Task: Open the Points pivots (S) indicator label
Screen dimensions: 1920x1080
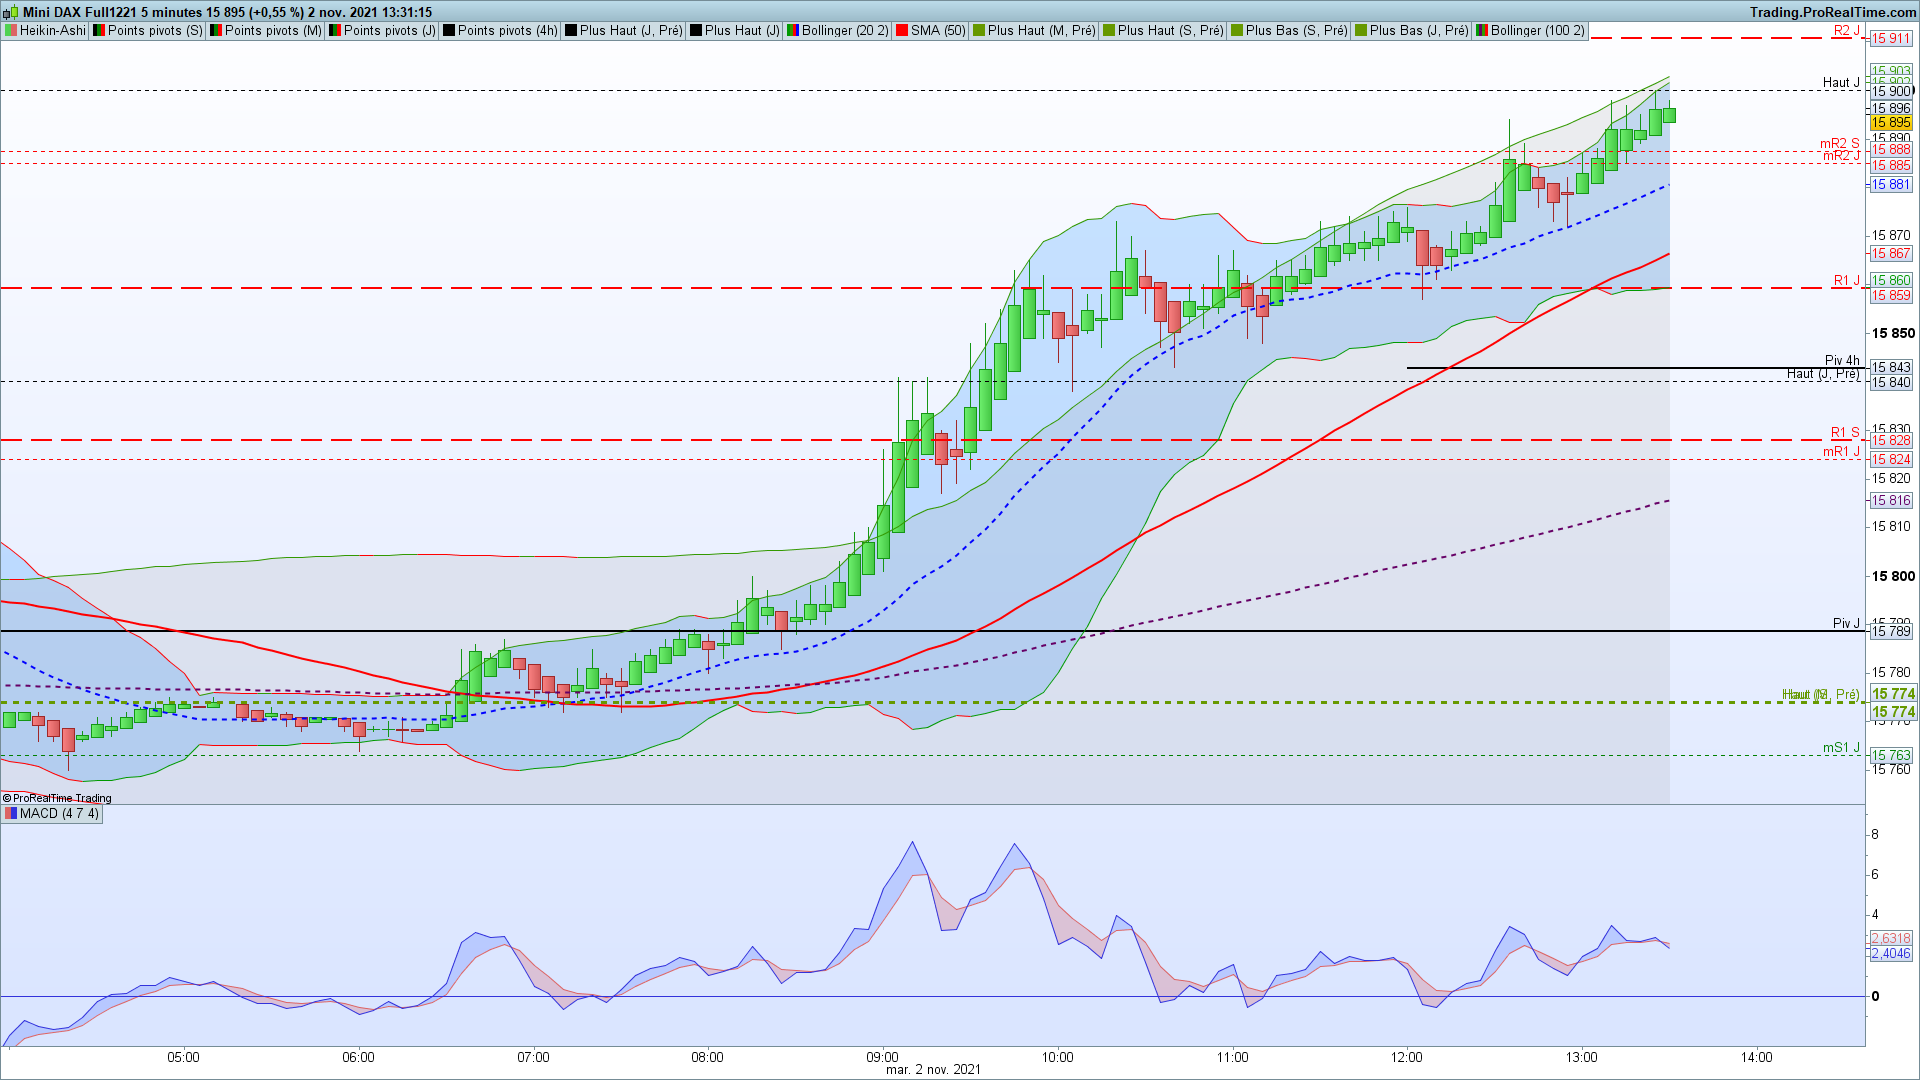Action: click(x=154, y=31)
